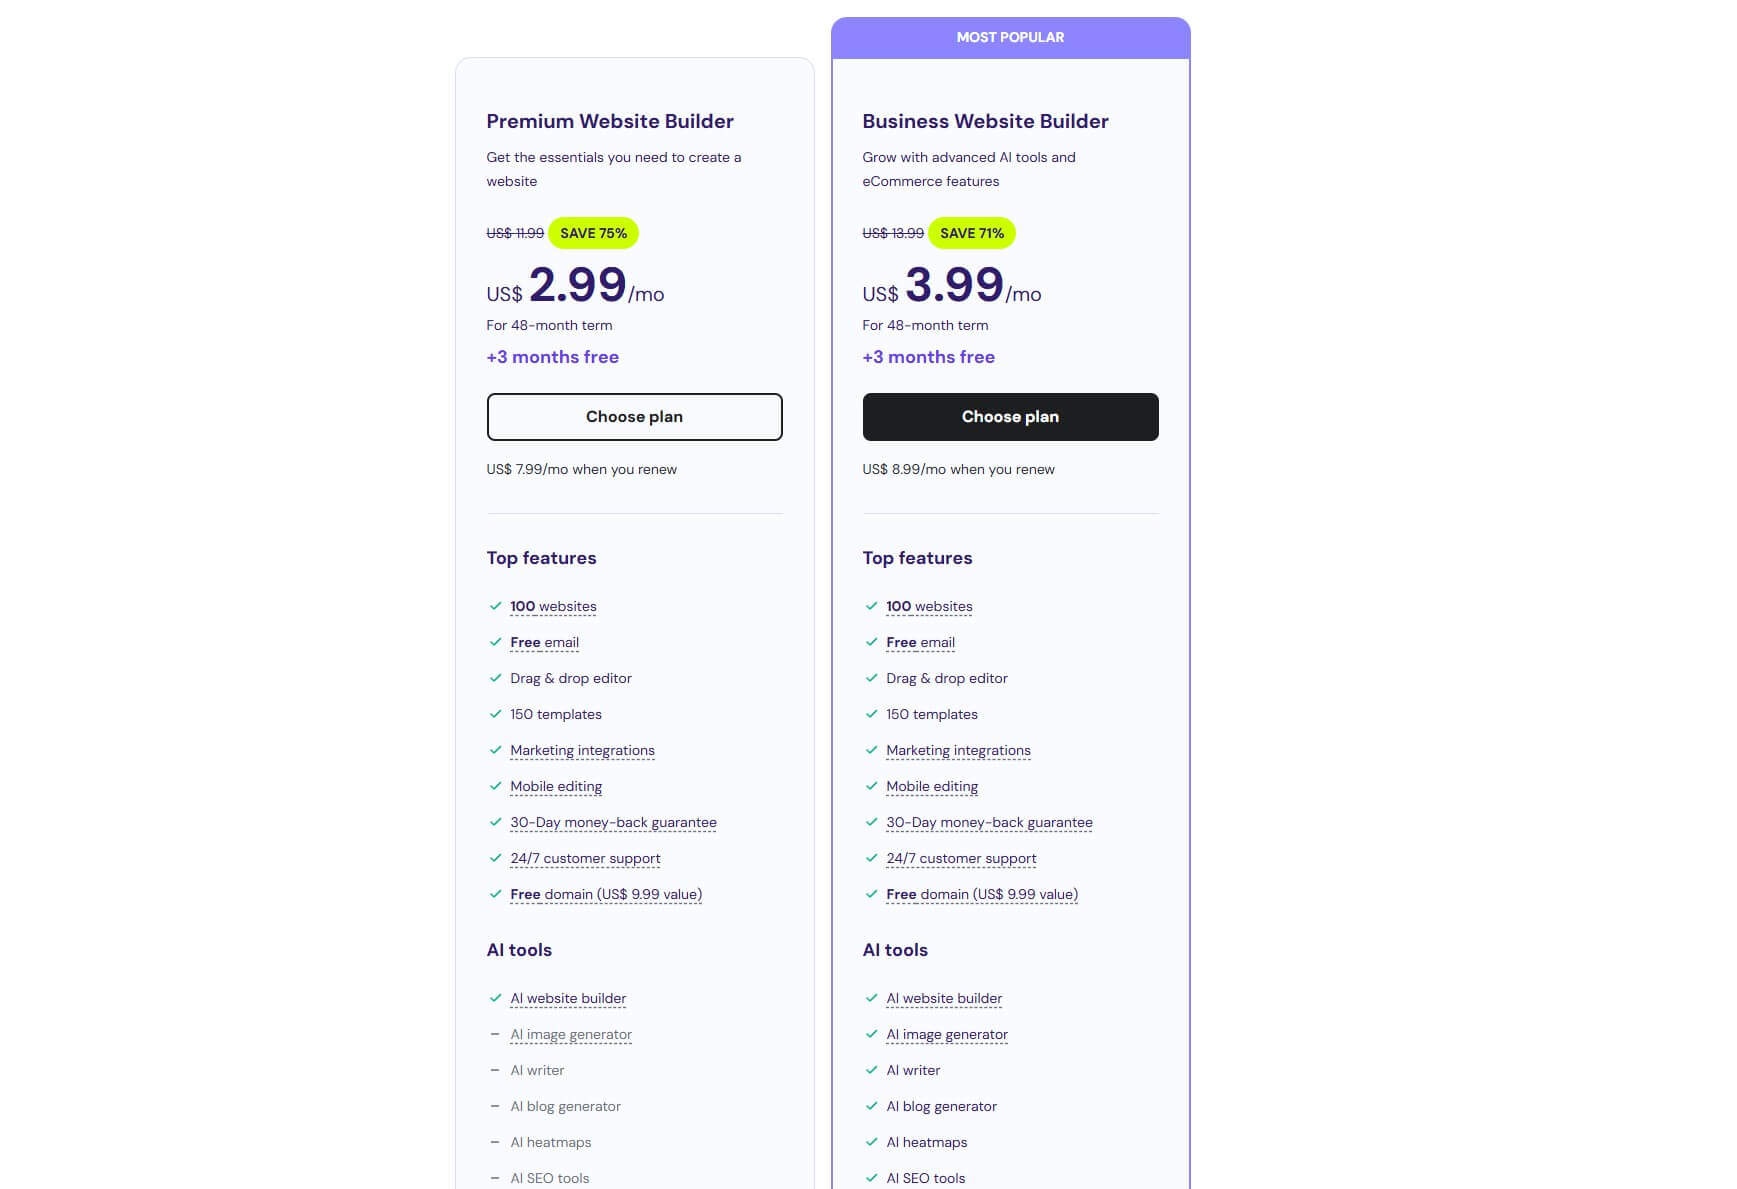Screen dimensions: 1737x1189
Task: Choose the Business Website Builder plan
Action: coord(1010,416)
